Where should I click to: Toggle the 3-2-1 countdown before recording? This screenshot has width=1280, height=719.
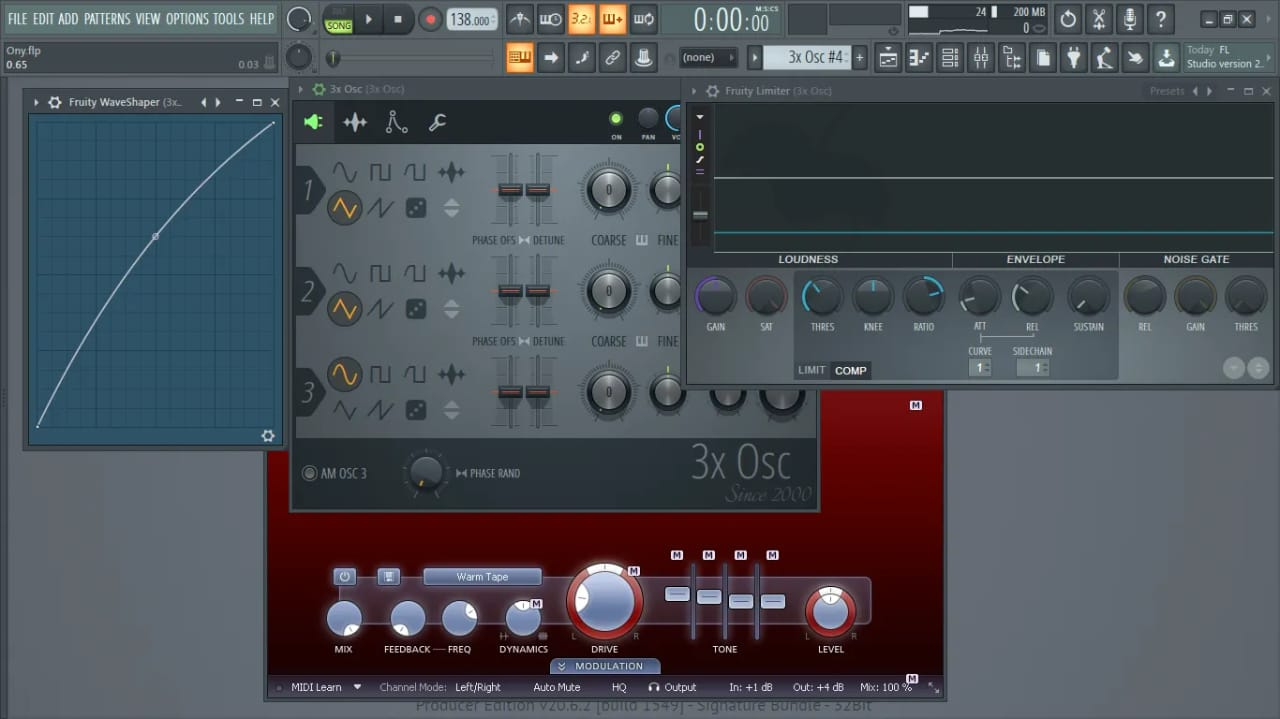tap(582, 19)
